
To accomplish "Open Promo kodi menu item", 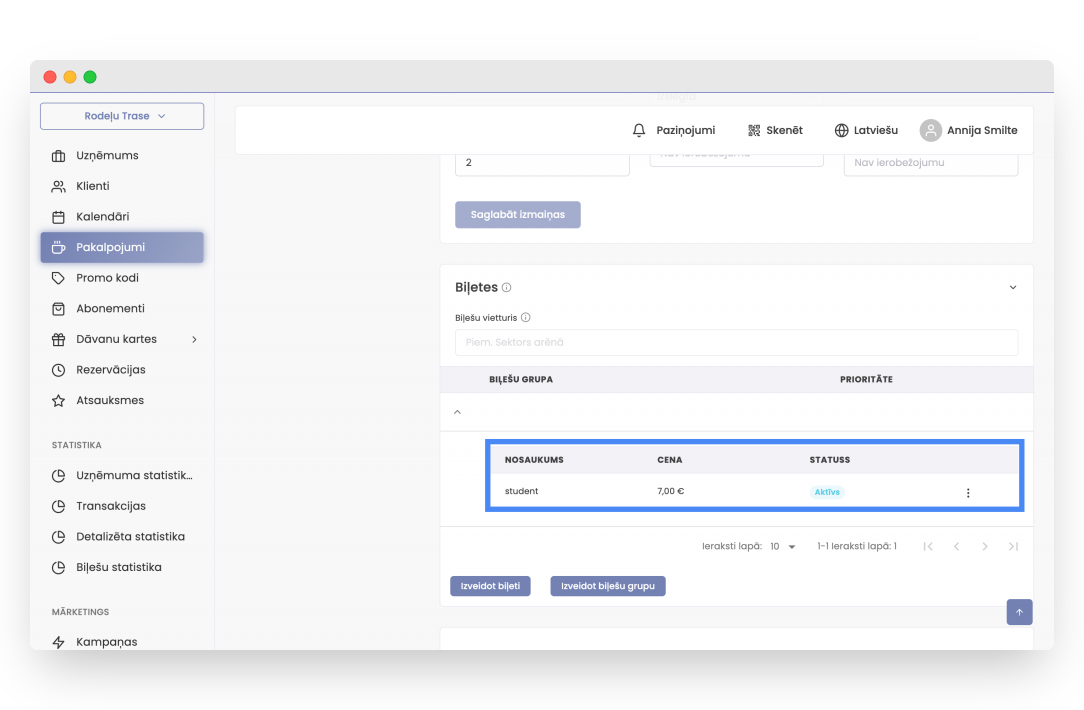I will [x=107, y=278].
